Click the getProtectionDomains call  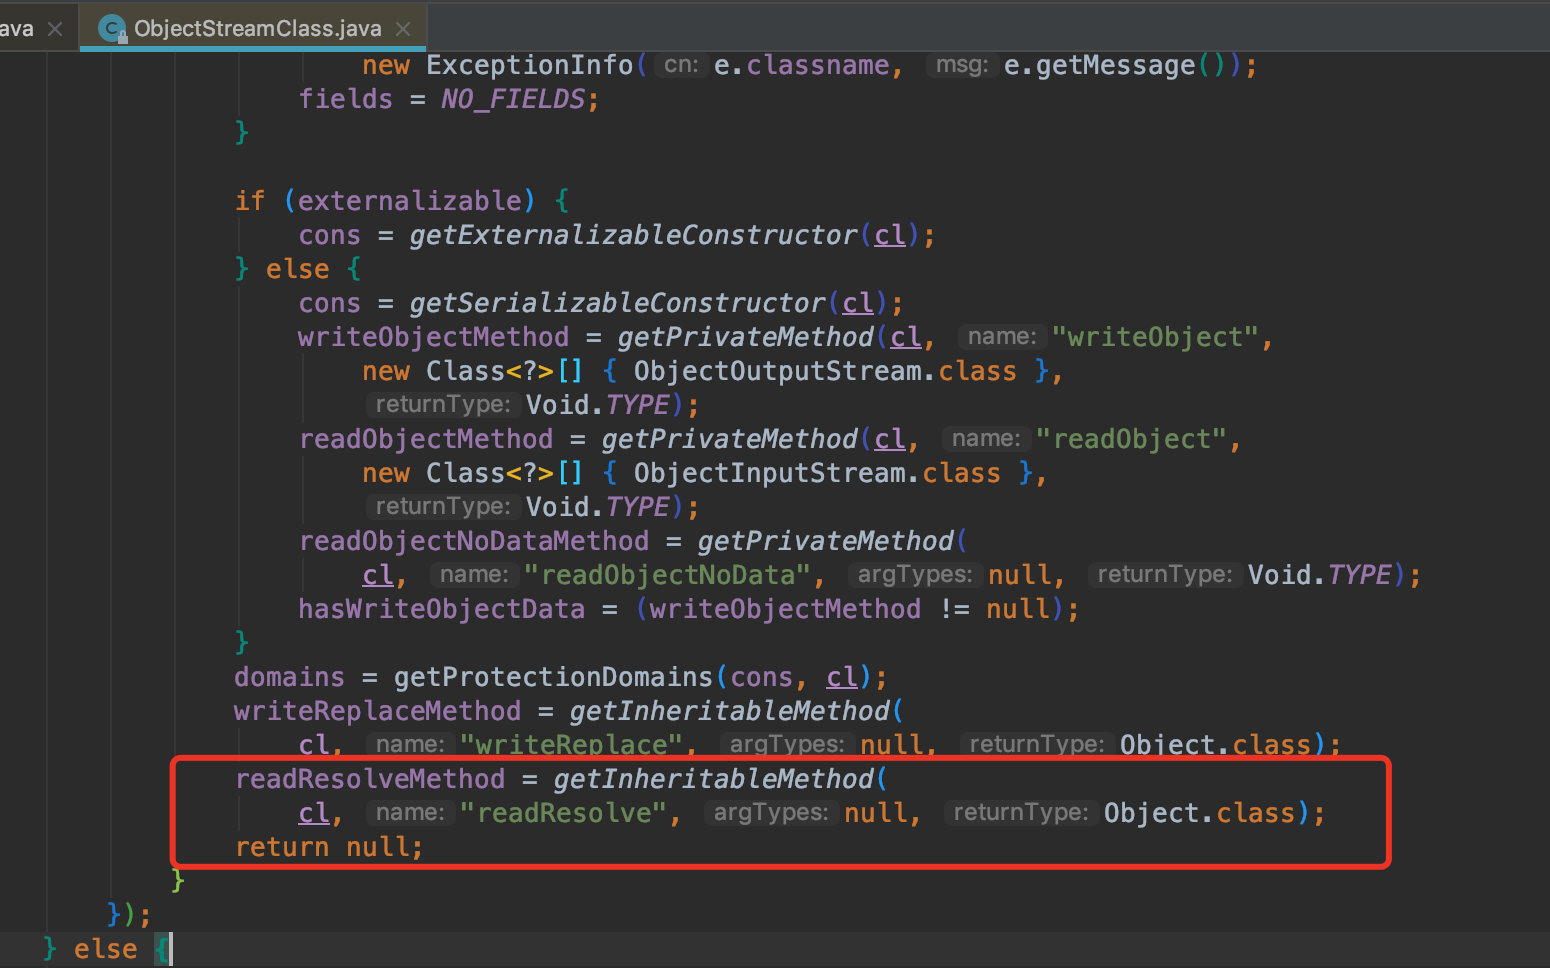click(553, 677)
